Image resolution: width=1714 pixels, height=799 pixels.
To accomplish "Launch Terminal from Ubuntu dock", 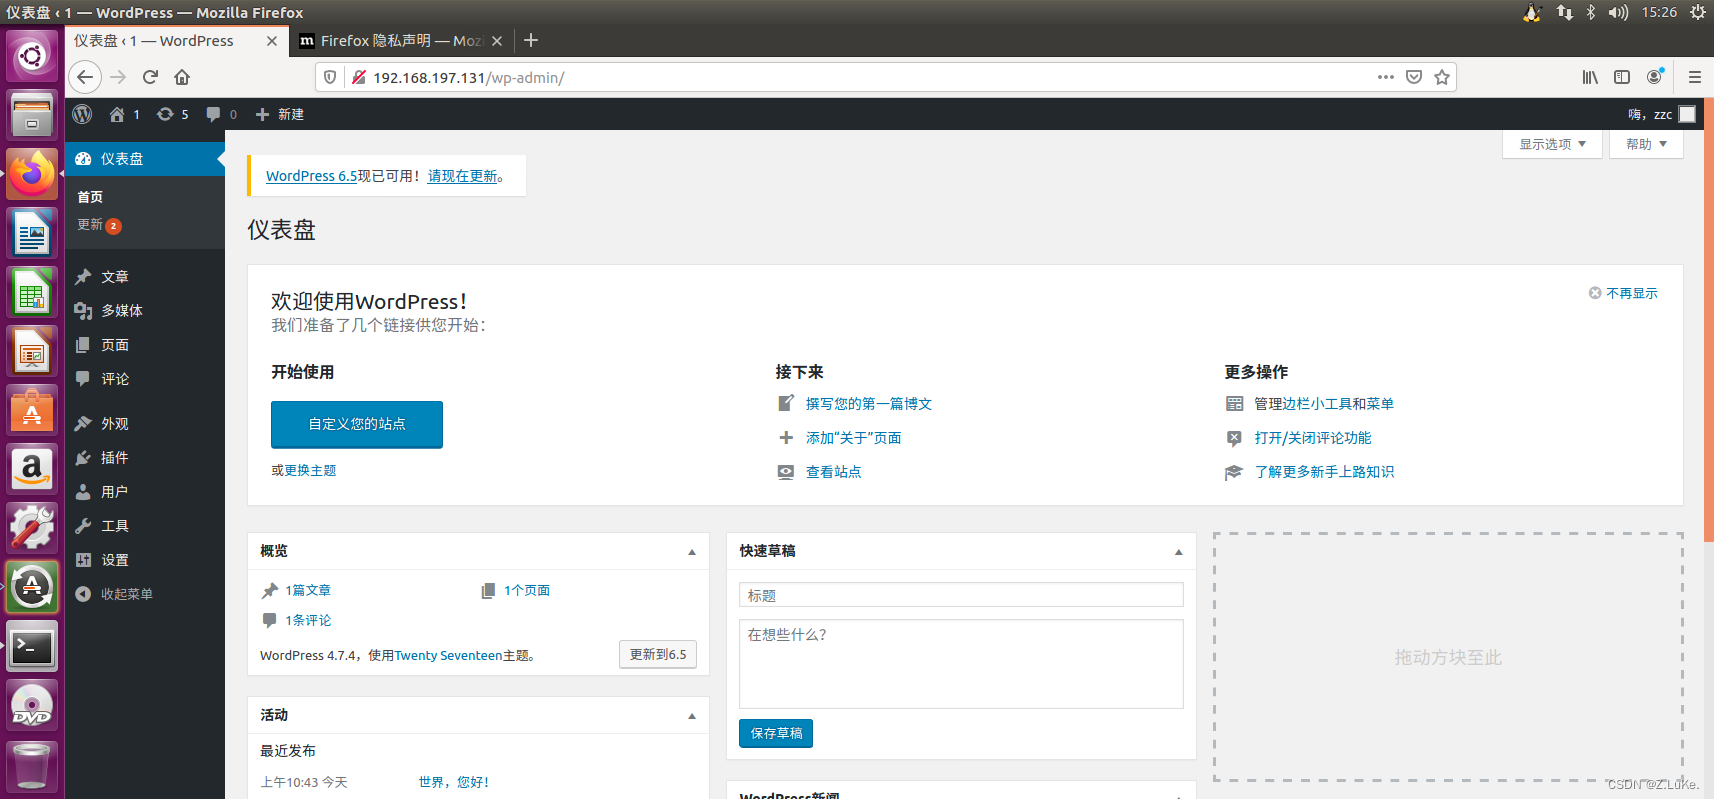I will pos(32,647).
